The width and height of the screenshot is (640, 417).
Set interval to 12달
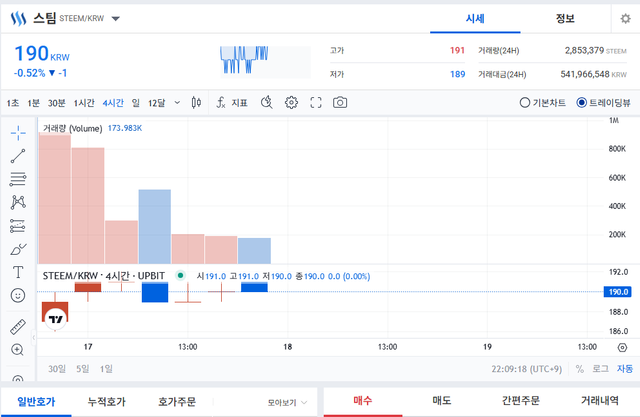tap(156, 103)
